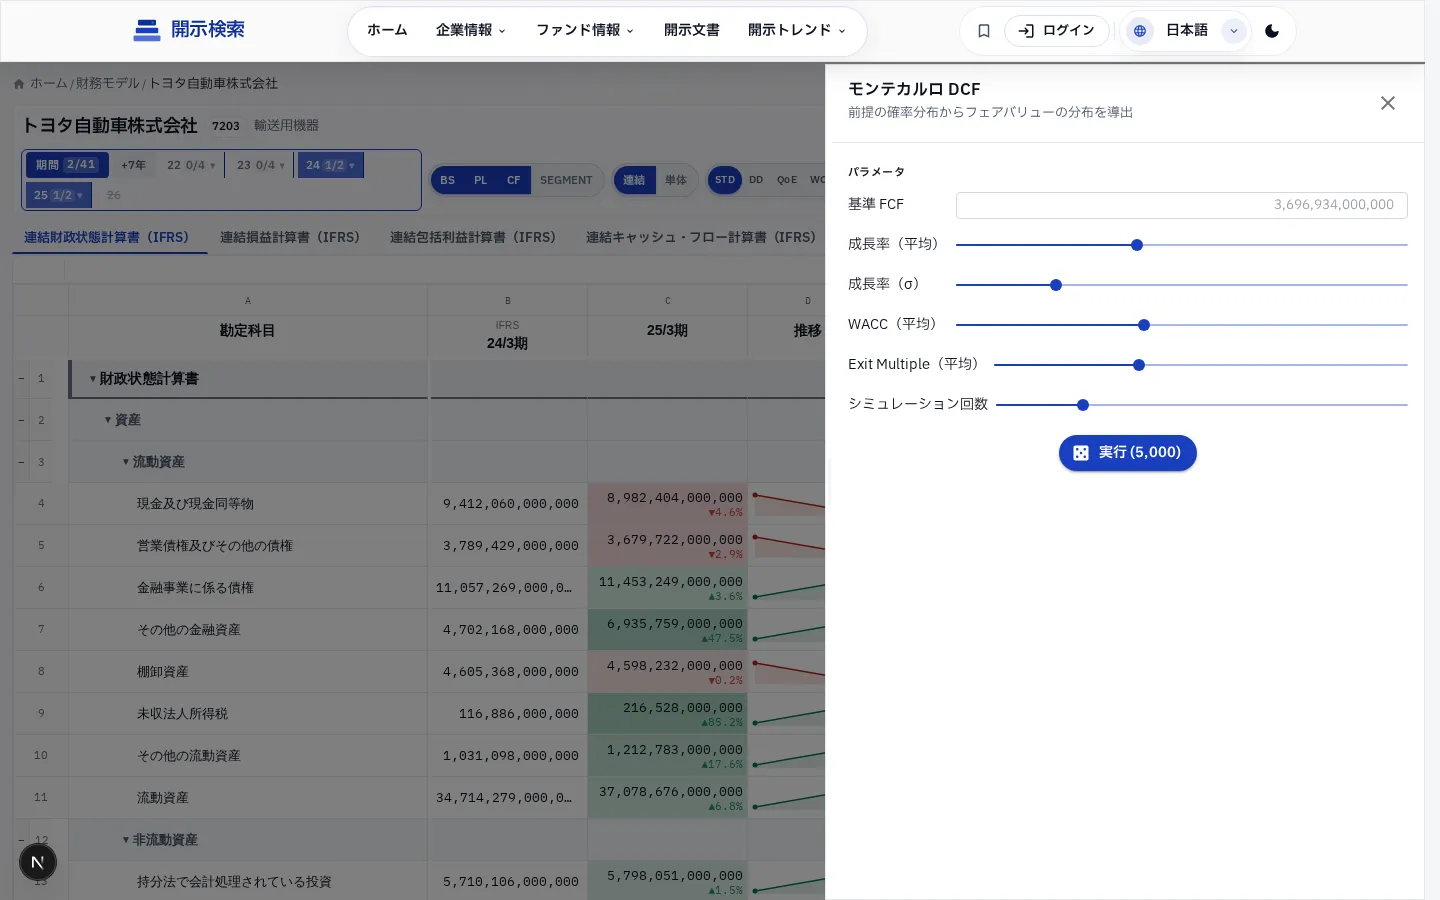Click the sparkline in the 棚卸資産 row
Viewport: 1440px width, 900px height.
(x=787, y=671)
